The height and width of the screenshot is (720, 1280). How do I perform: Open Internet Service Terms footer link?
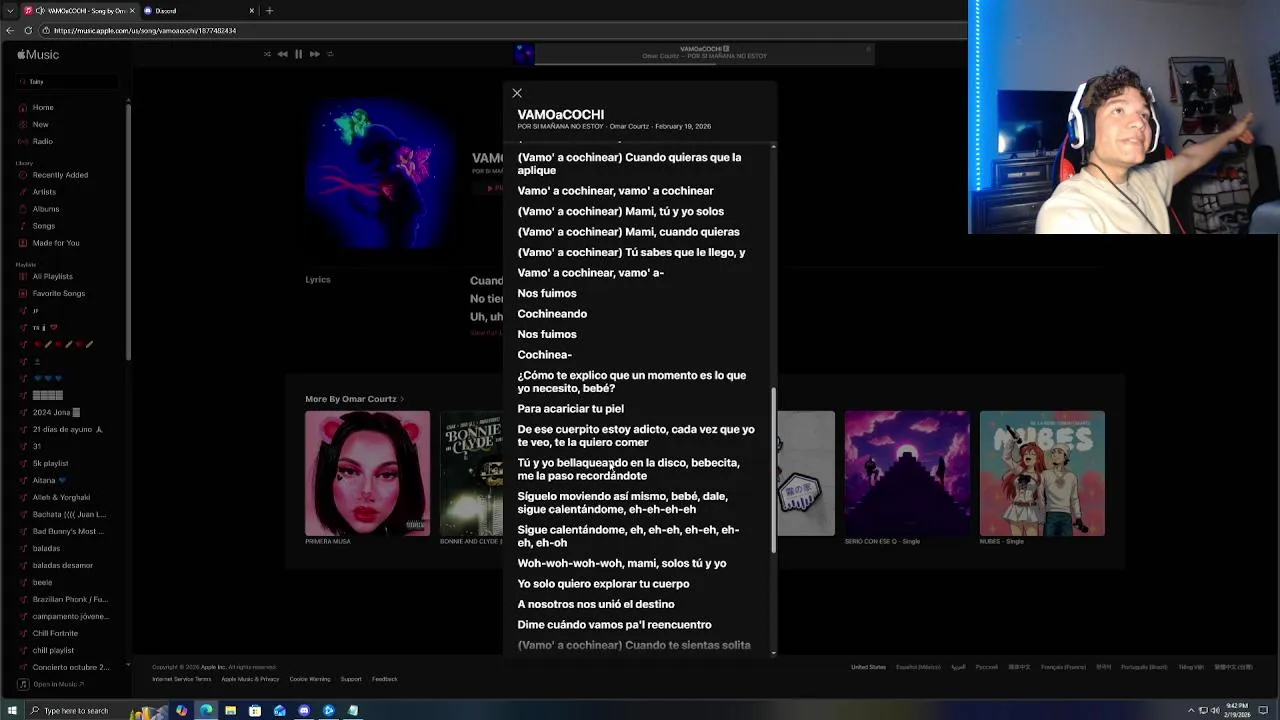pyautogui.click(x=181, y=679)
